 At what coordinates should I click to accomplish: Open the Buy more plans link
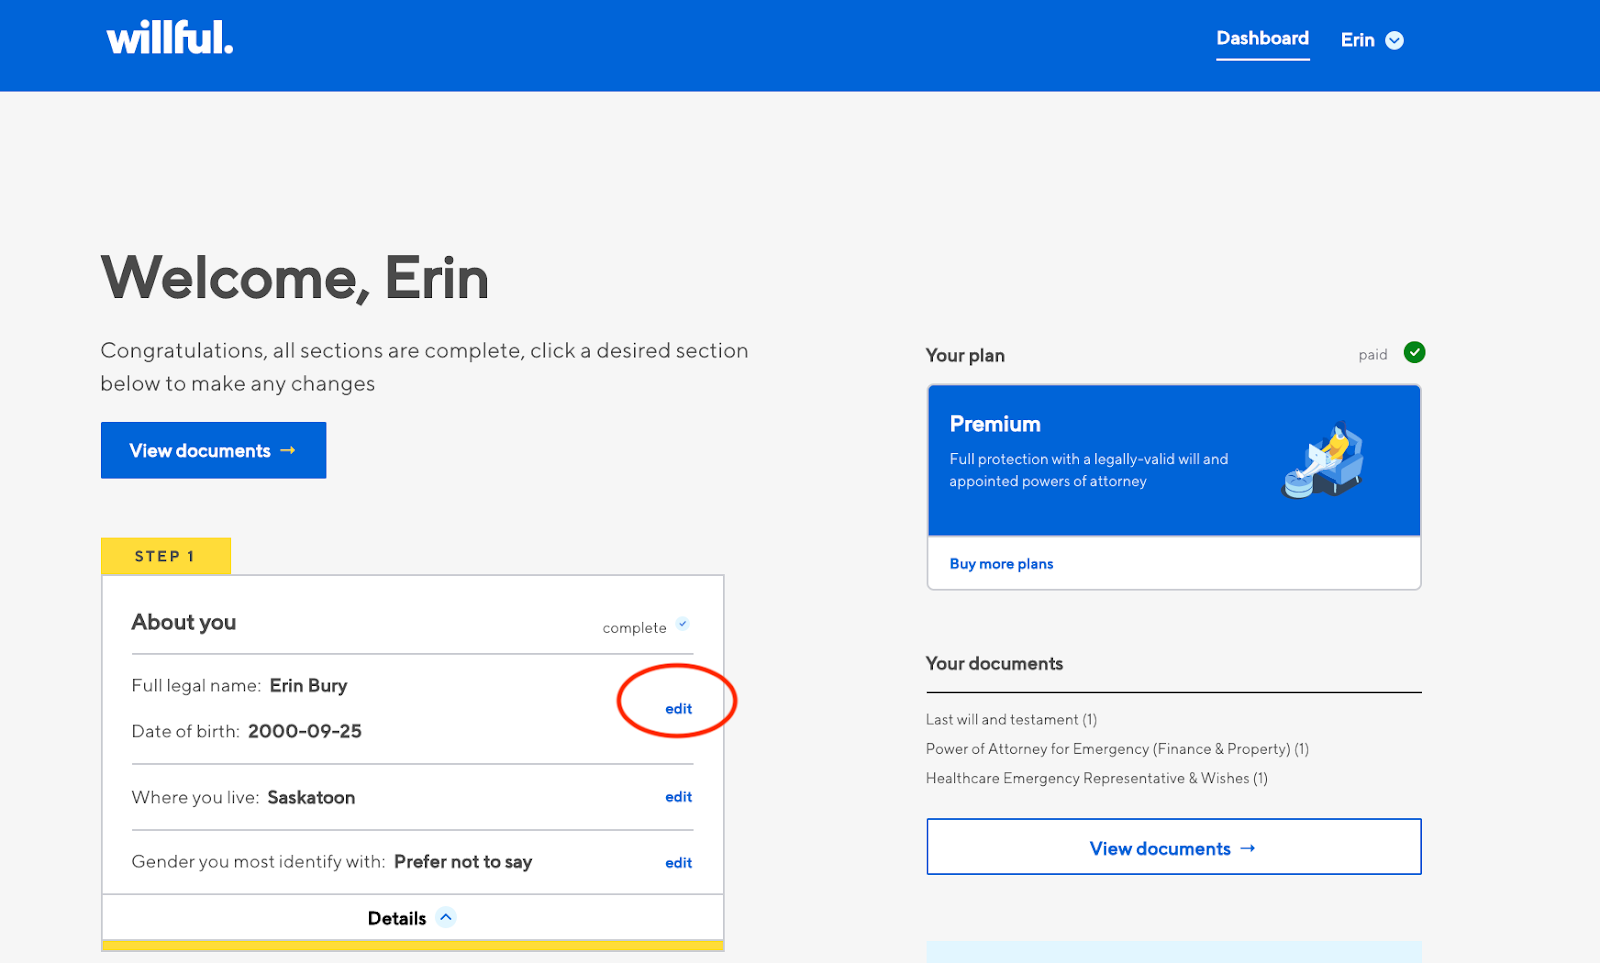tap(1001, 564)
